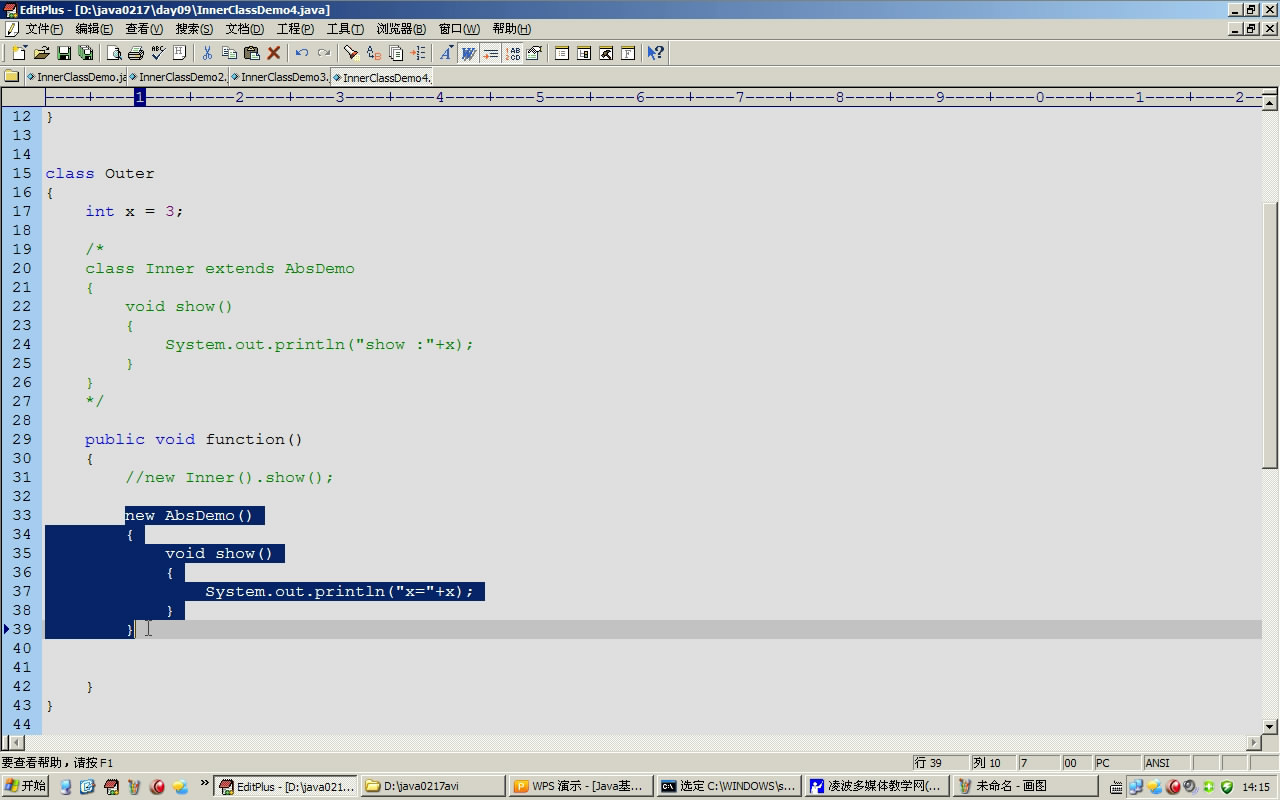Click the red Delete X icon
The width and height of the screenshot is (1280, 800).
(273, 53)
